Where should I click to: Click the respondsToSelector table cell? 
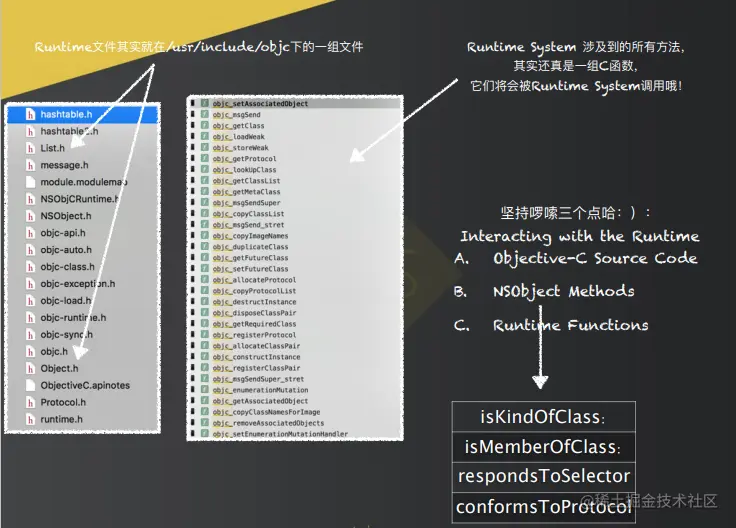(x=544, y=476)
